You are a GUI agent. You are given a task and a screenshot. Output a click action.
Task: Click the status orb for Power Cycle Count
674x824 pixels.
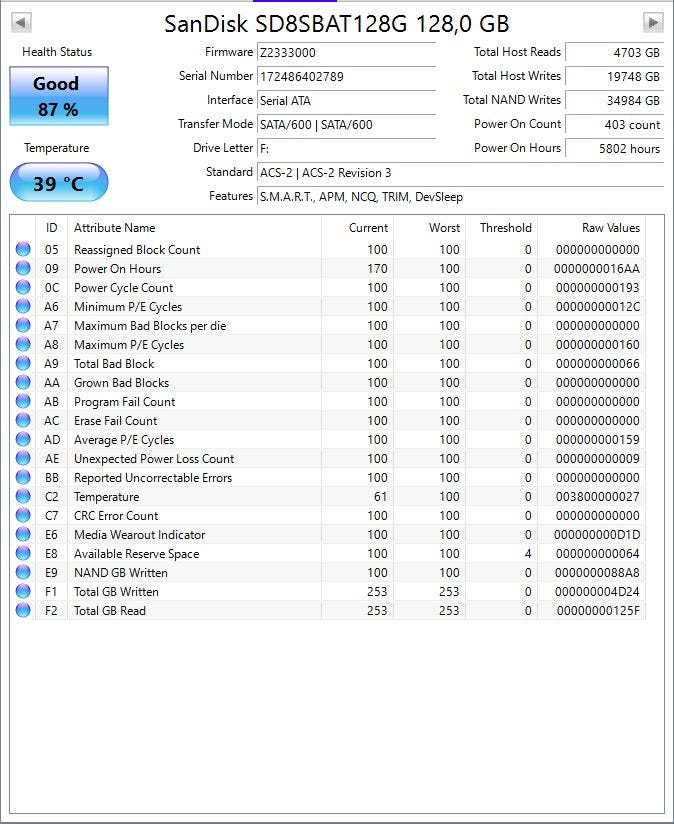23,287
